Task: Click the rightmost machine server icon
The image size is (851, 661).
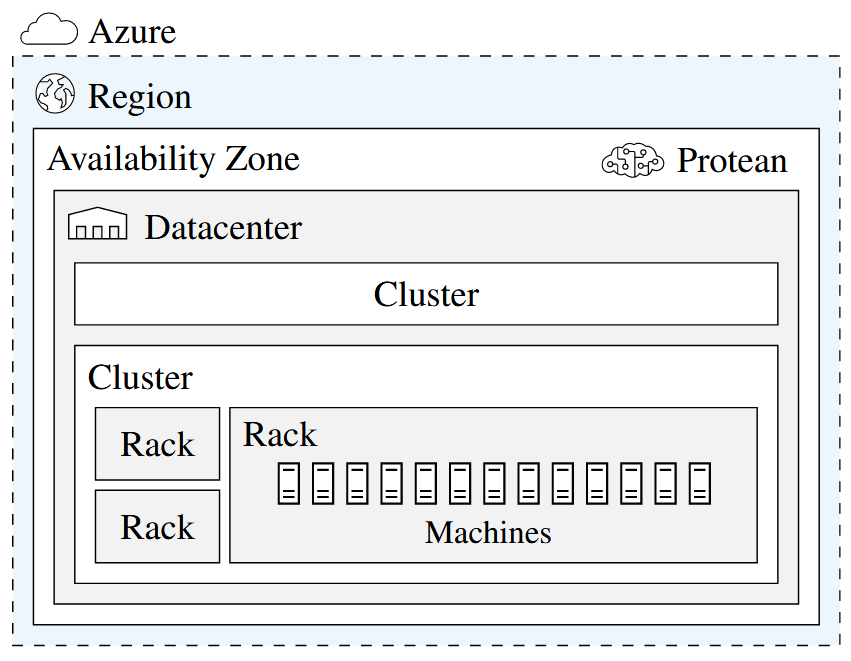Action: pos(700,484)
